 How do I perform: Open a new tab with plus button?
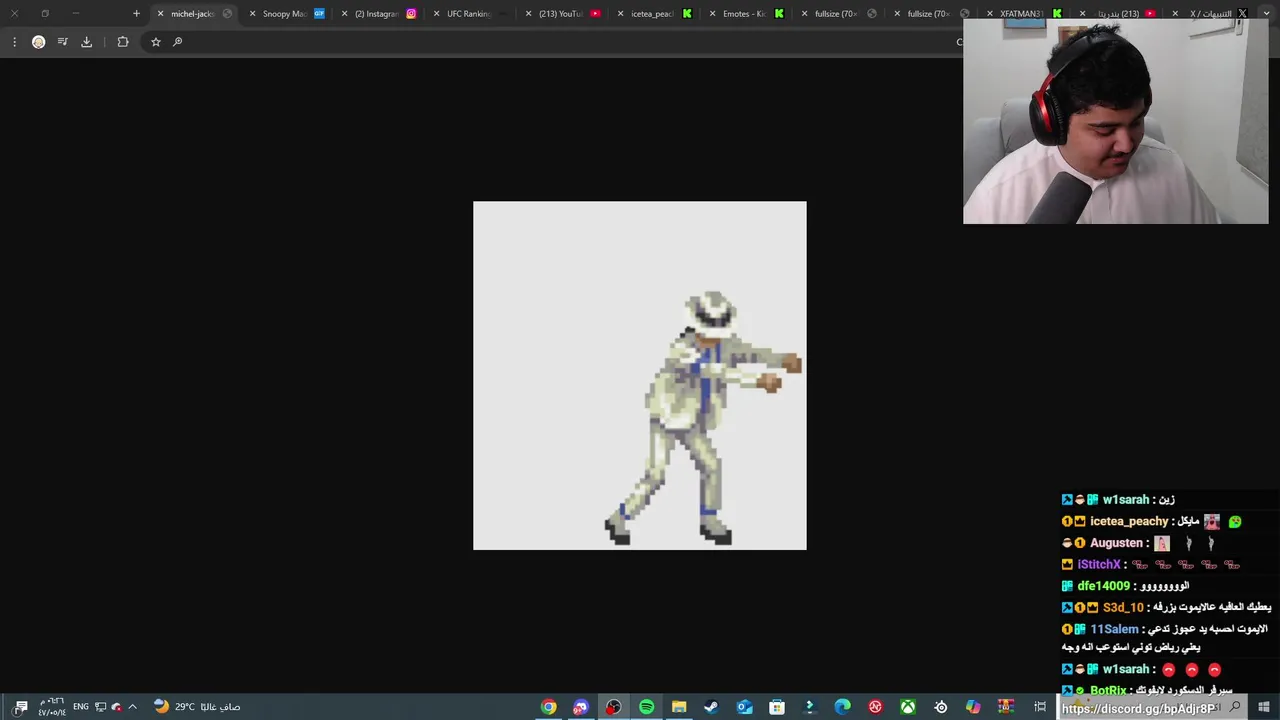click(136, 13)
